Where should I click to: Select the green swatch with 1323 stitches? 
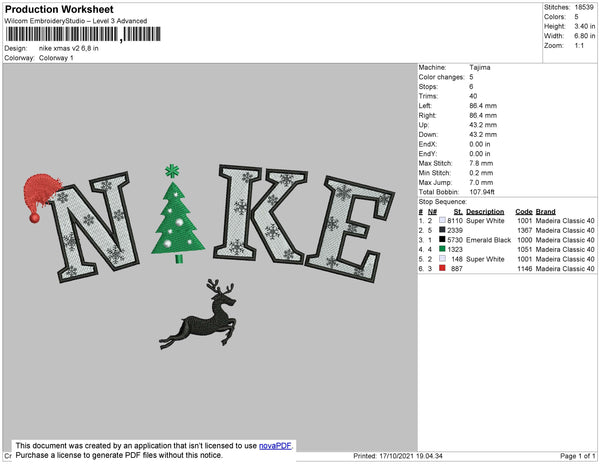(x=442, y=249)
